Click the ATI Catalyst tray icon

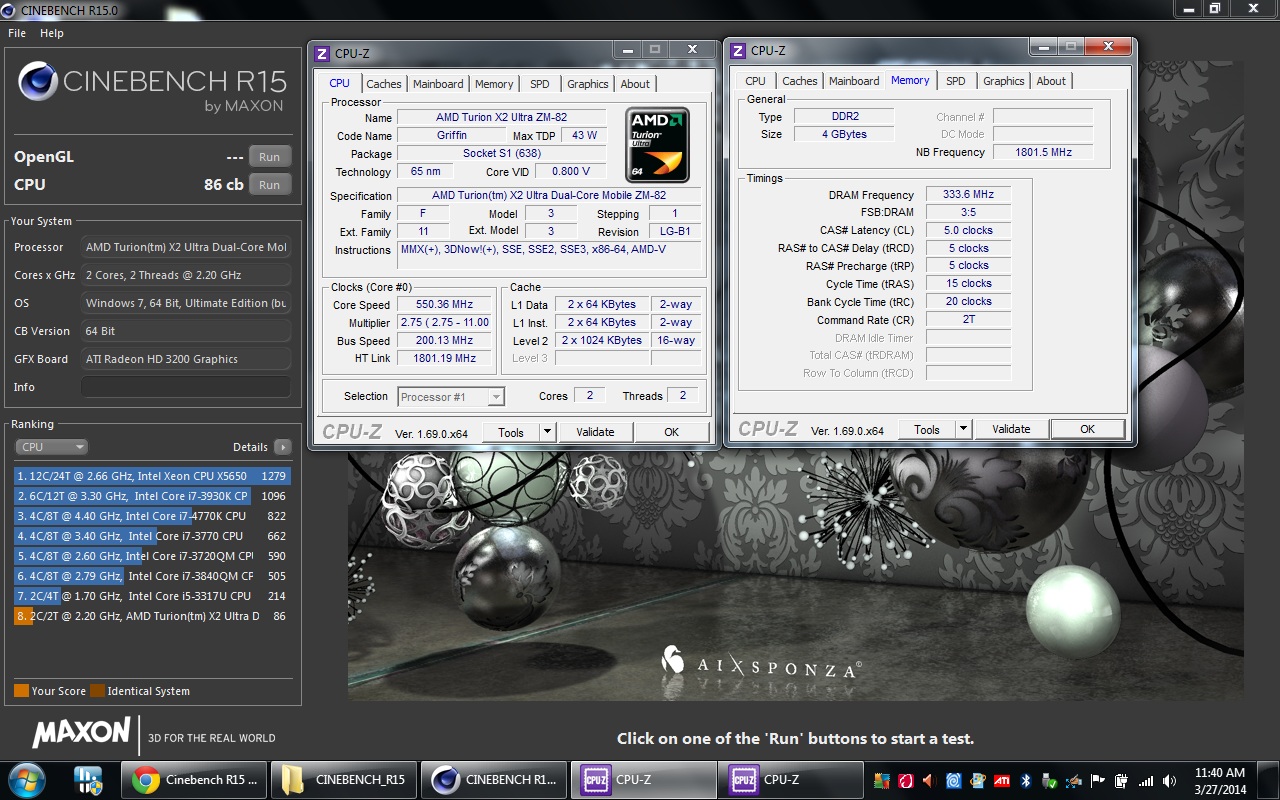(x=1002, y=781)
